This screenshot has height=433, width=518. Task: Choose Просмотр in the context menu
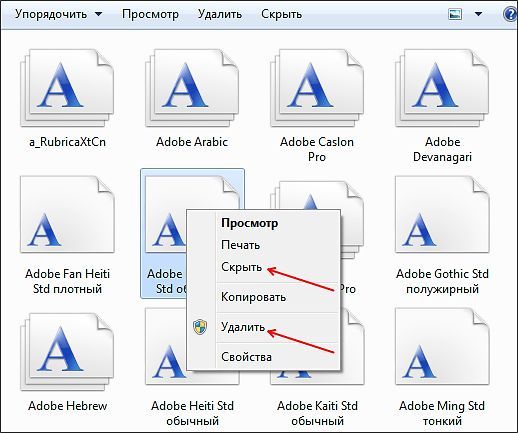tap(249, 223)
